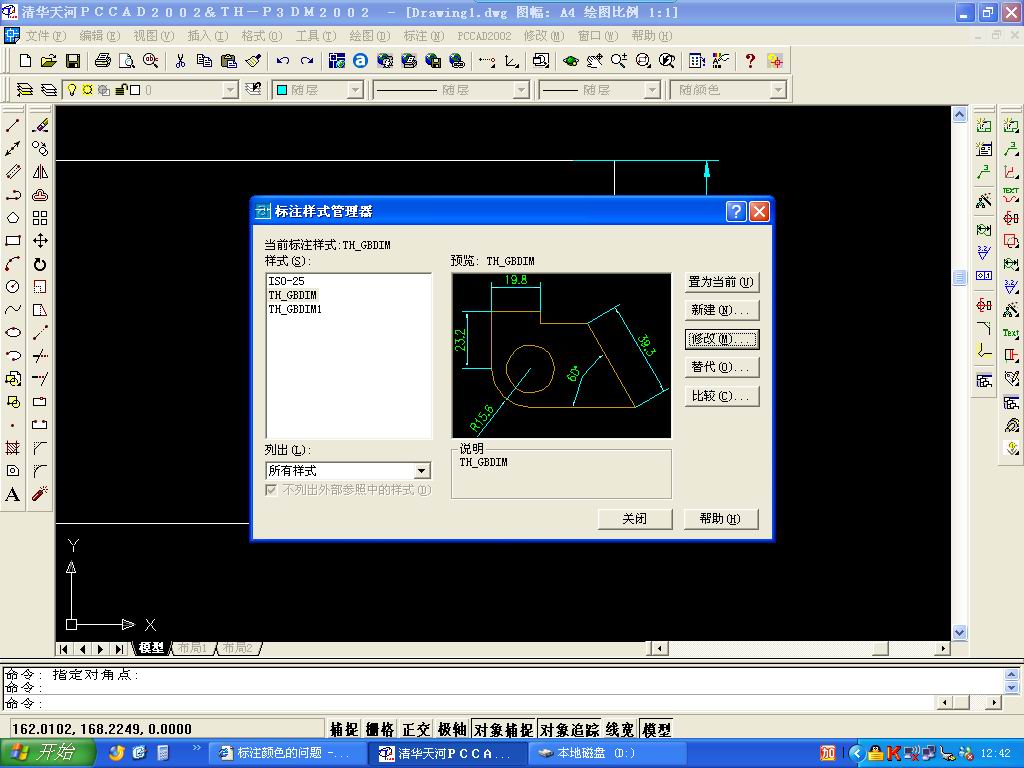Click the 帮助 button in the dialog
This screenshot has height=768, width=1024.
pos(720,519)
